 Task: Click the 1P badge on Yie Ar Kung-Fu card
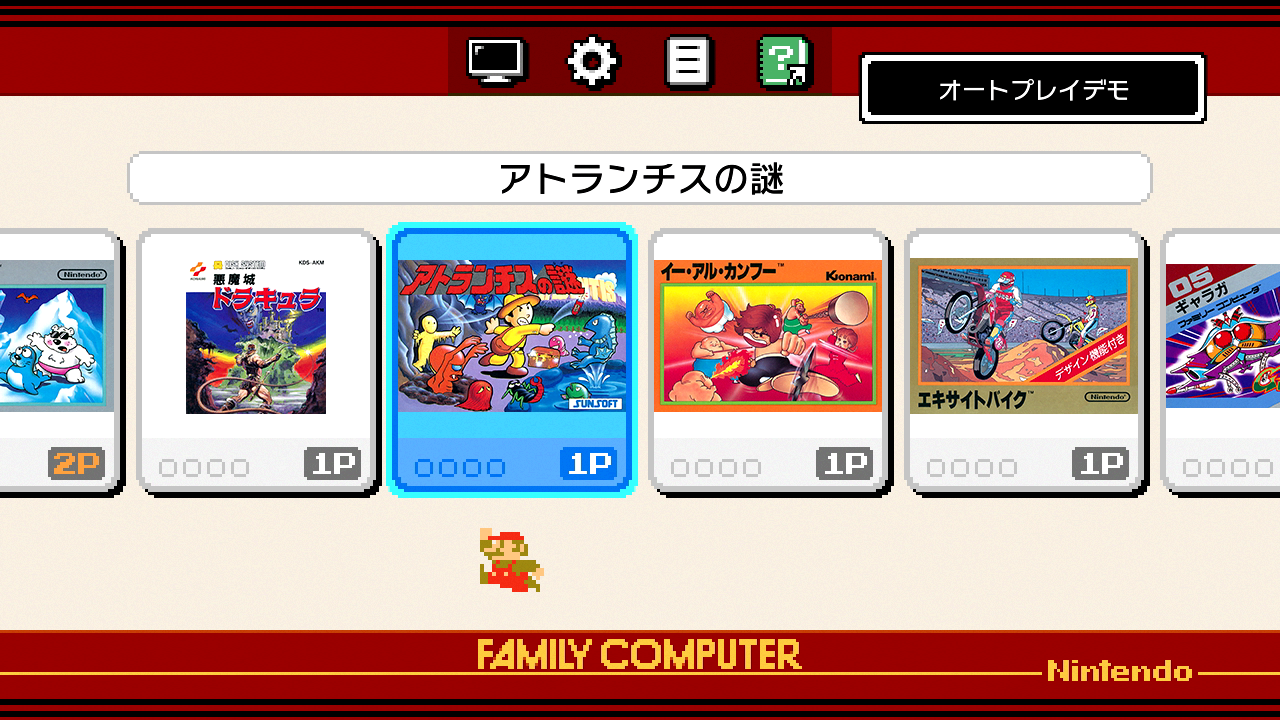(844, 464)
